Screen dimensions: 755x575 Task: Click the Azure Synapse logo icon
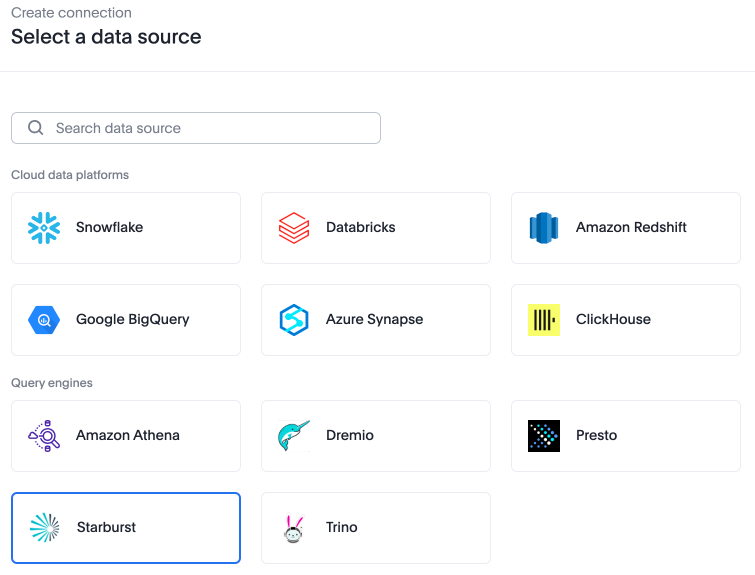294,320
